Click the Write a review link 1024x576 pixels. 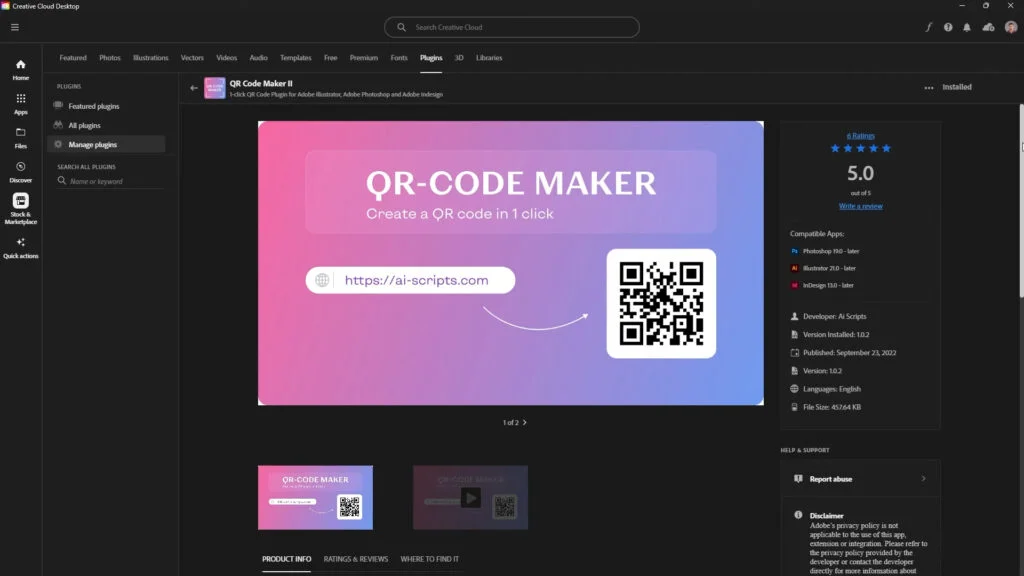[x=860, y=206]
